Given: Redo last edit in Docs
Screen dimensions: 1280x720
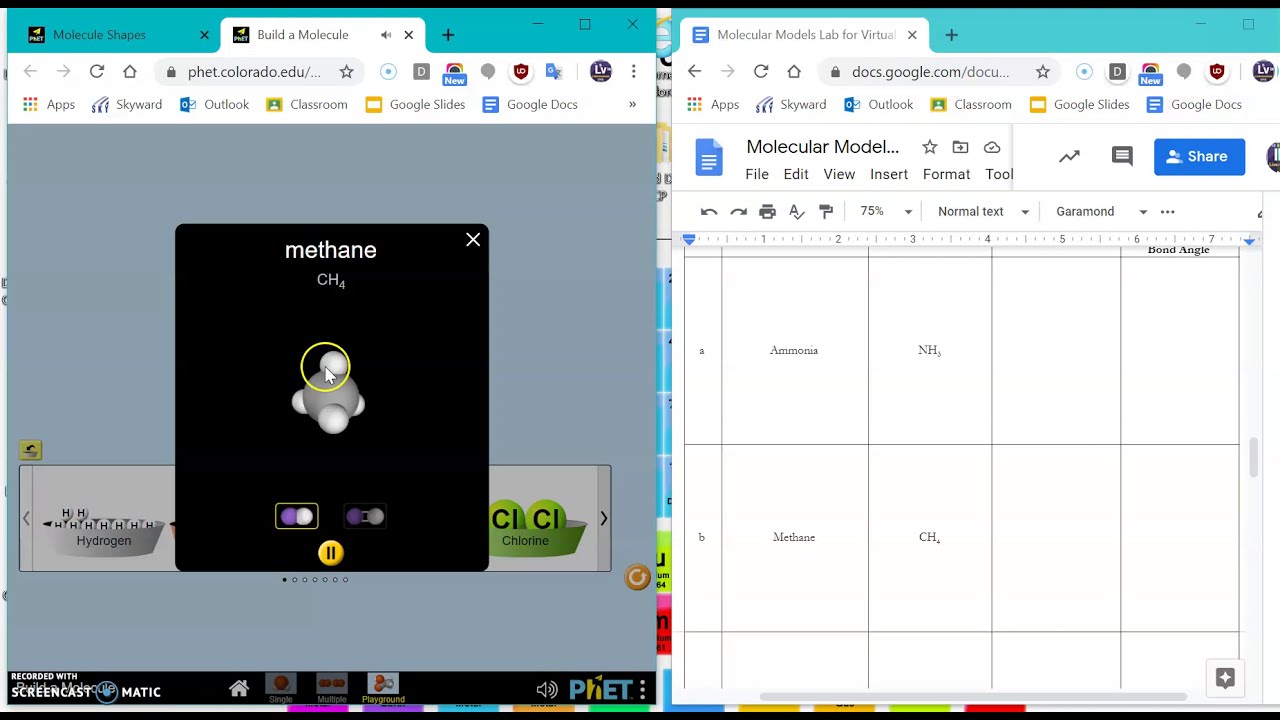Looking at the screenshot, I should (x=739, y=211).
